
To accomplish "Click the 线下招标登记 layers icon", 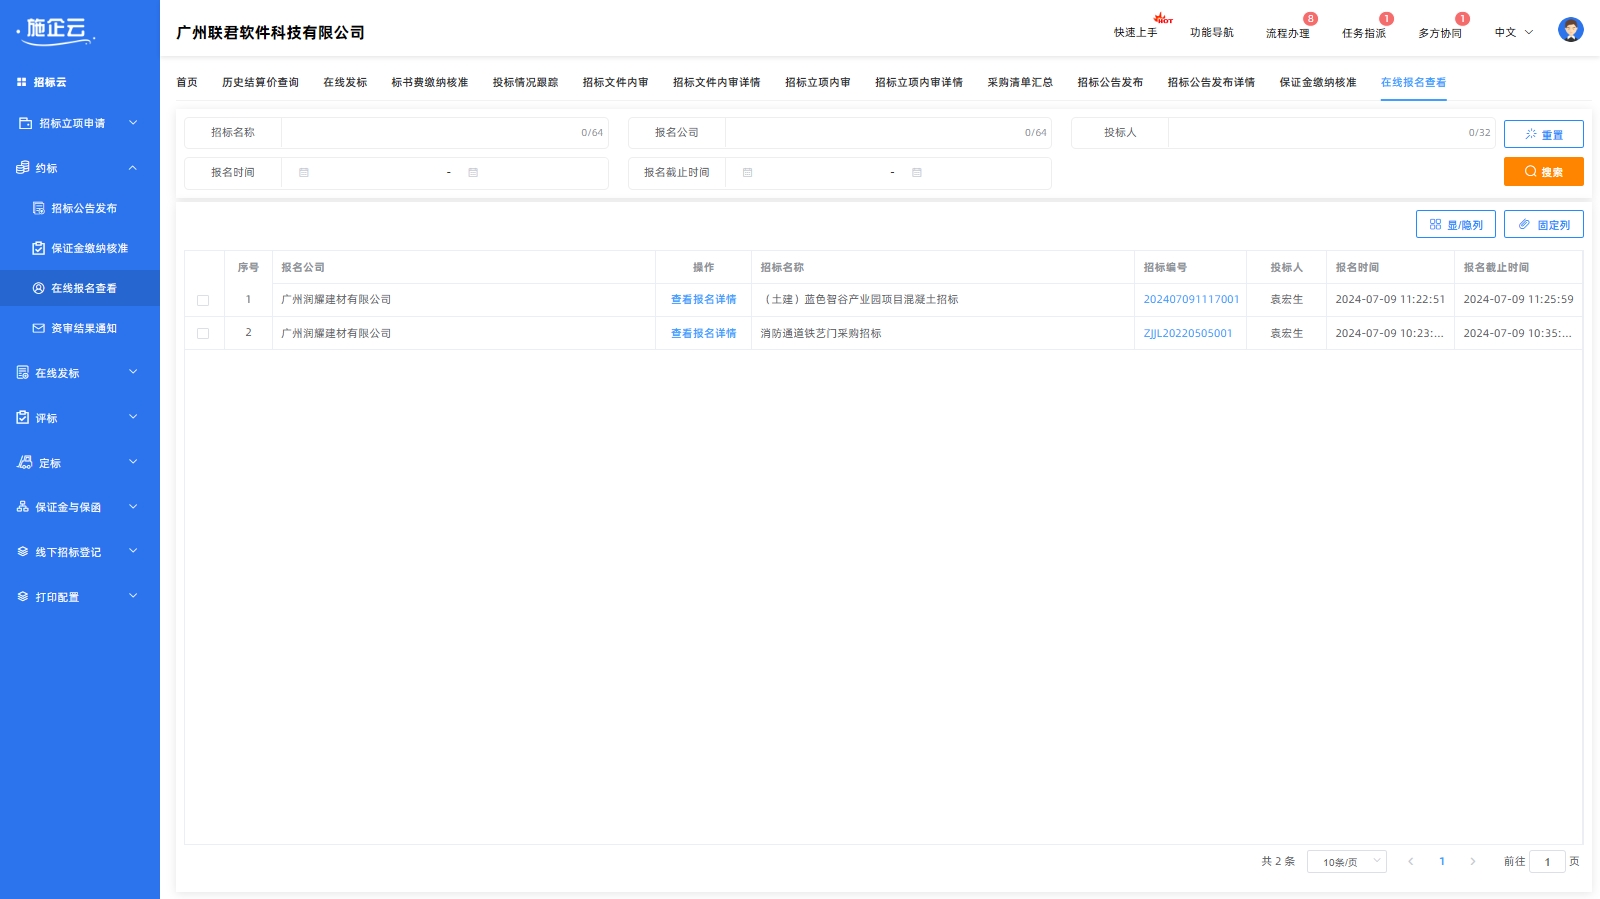I will 23,551.
